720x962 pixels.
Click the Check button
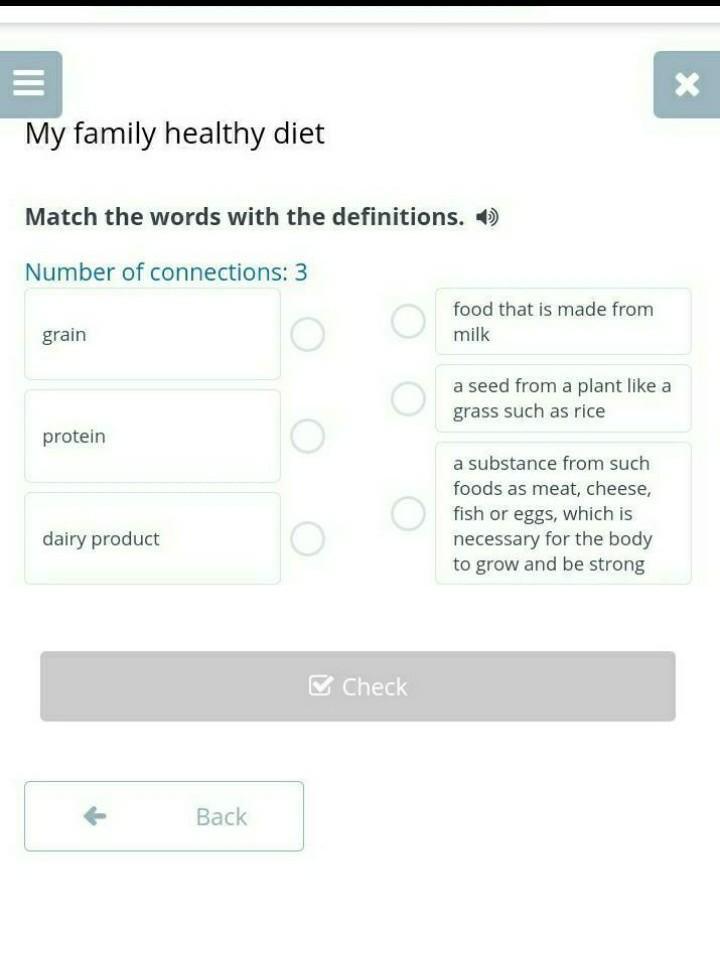click(x=358, y=686)
